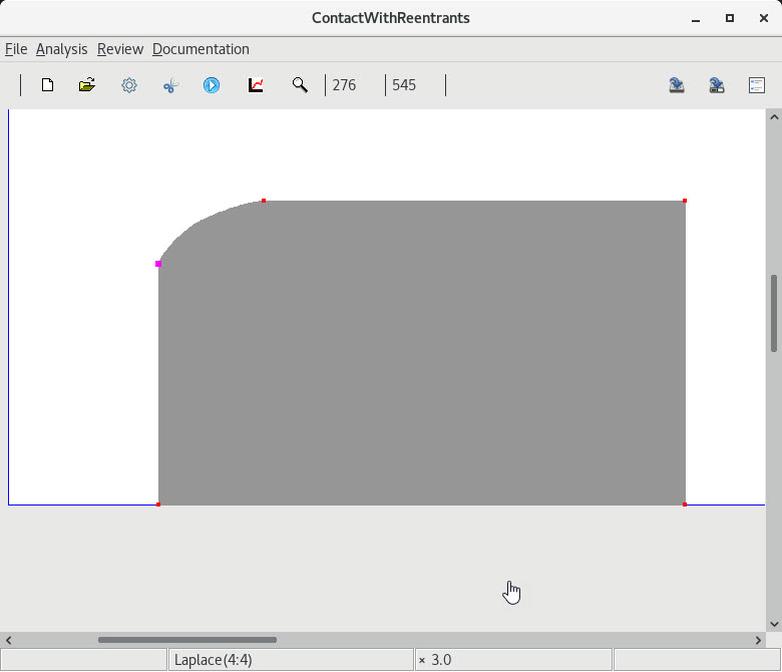The height and width of the screenshot is (672, 782).
Task: Click the scroll-right arrow at bottom
Action: (758, 640)
